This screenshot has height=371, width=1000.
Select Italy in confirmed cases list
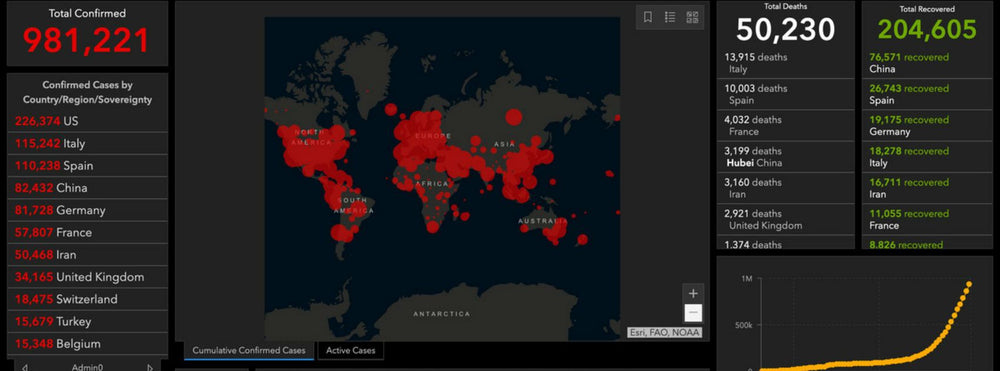(87, 143)
